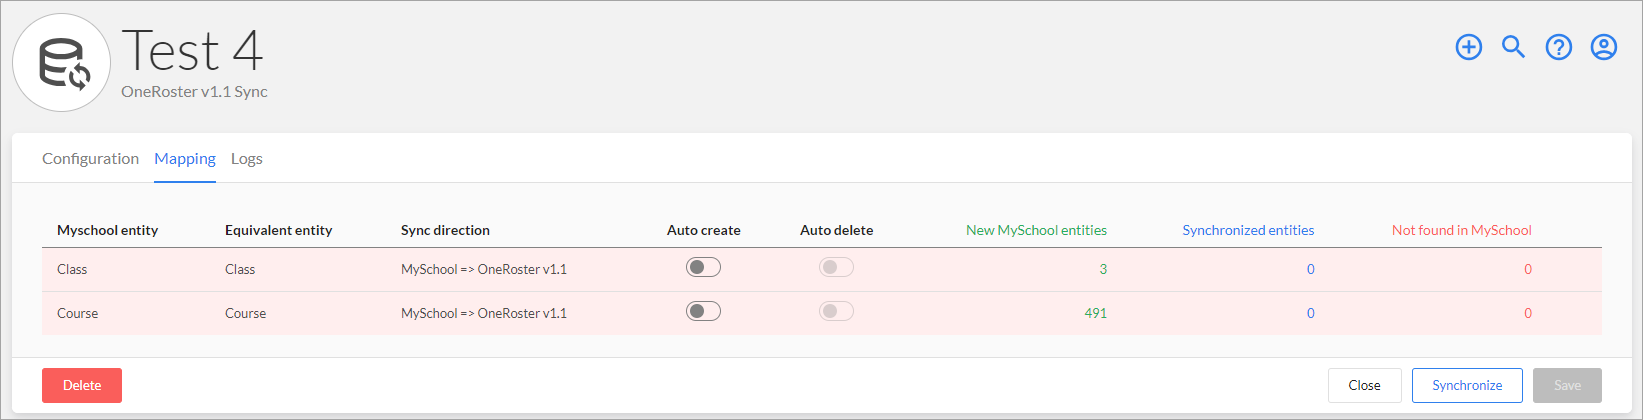Click the database sync logo icon
1643x420 pixels.
point(63,63)
